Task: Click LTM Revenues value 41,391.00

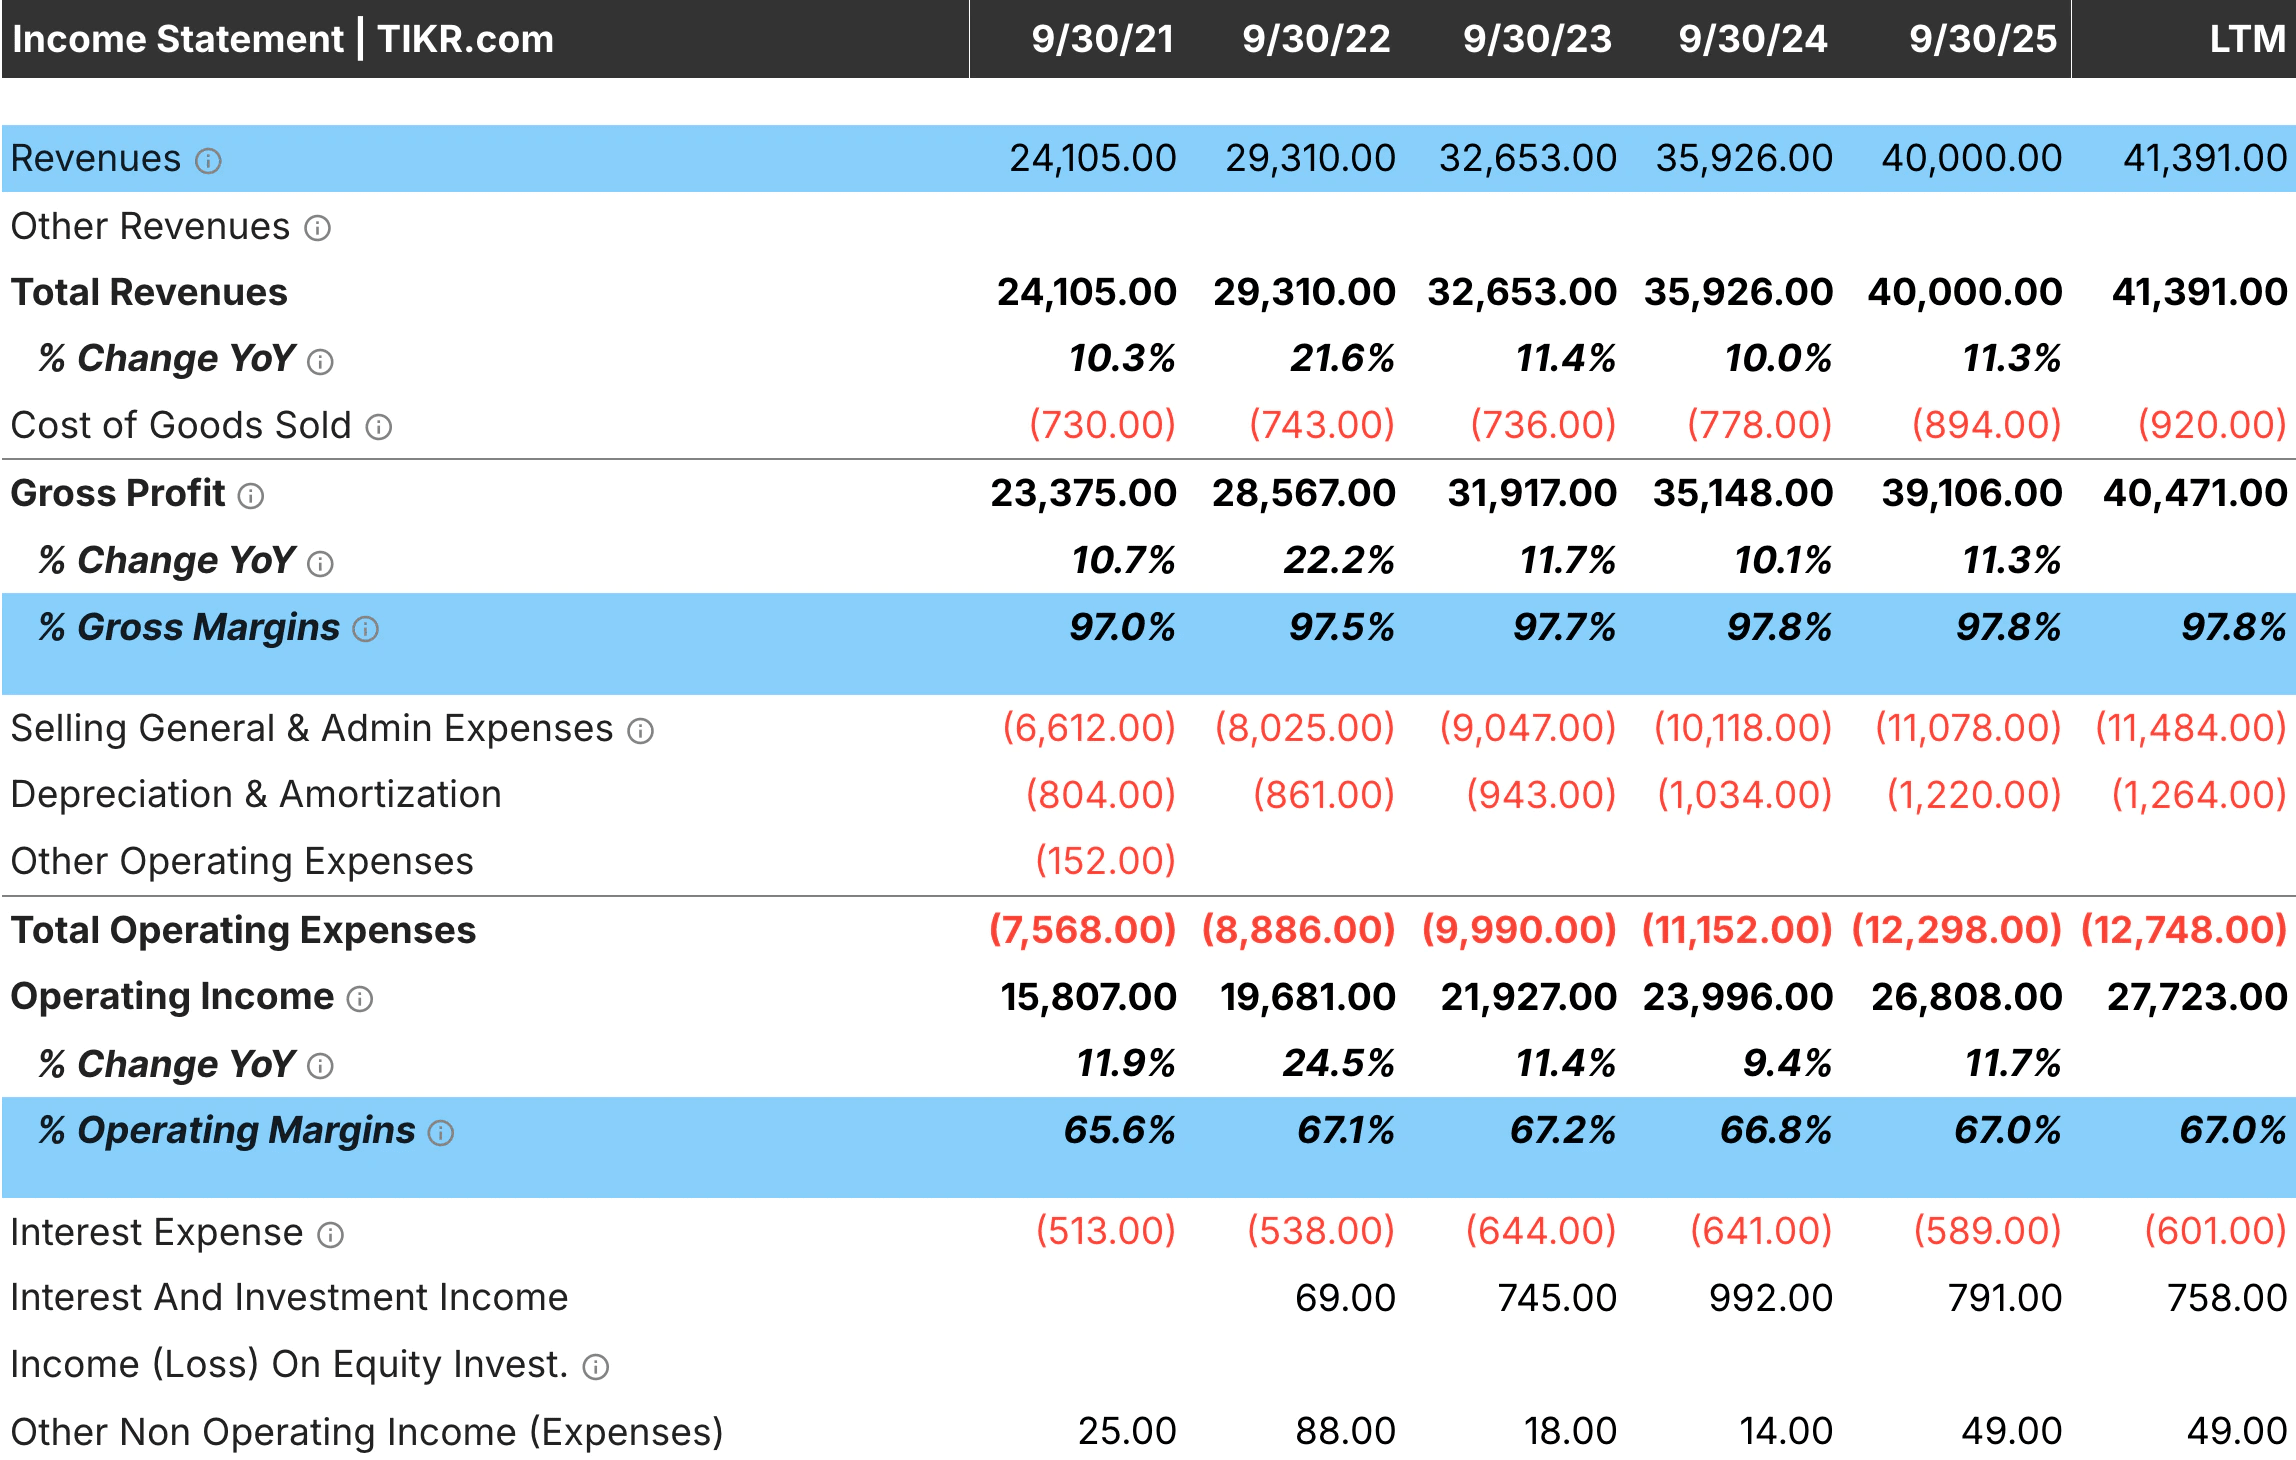Action: [2204, 159]
